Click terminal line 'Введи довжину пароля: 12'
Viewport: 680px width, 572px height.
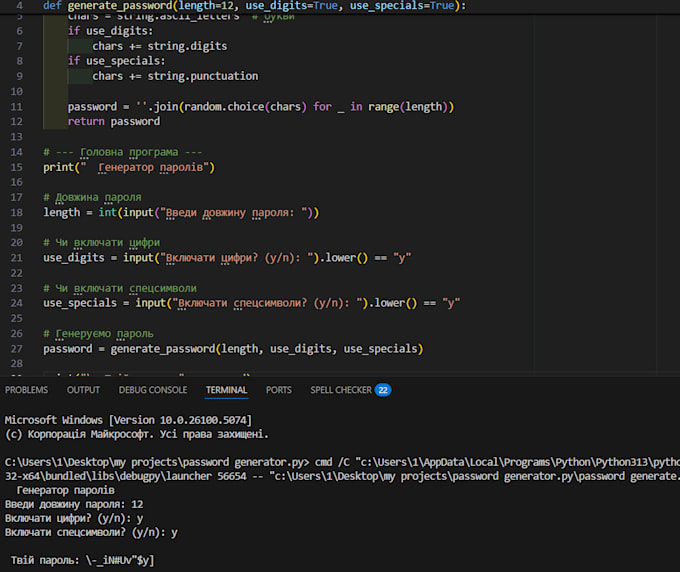click(x=74, y=504)
